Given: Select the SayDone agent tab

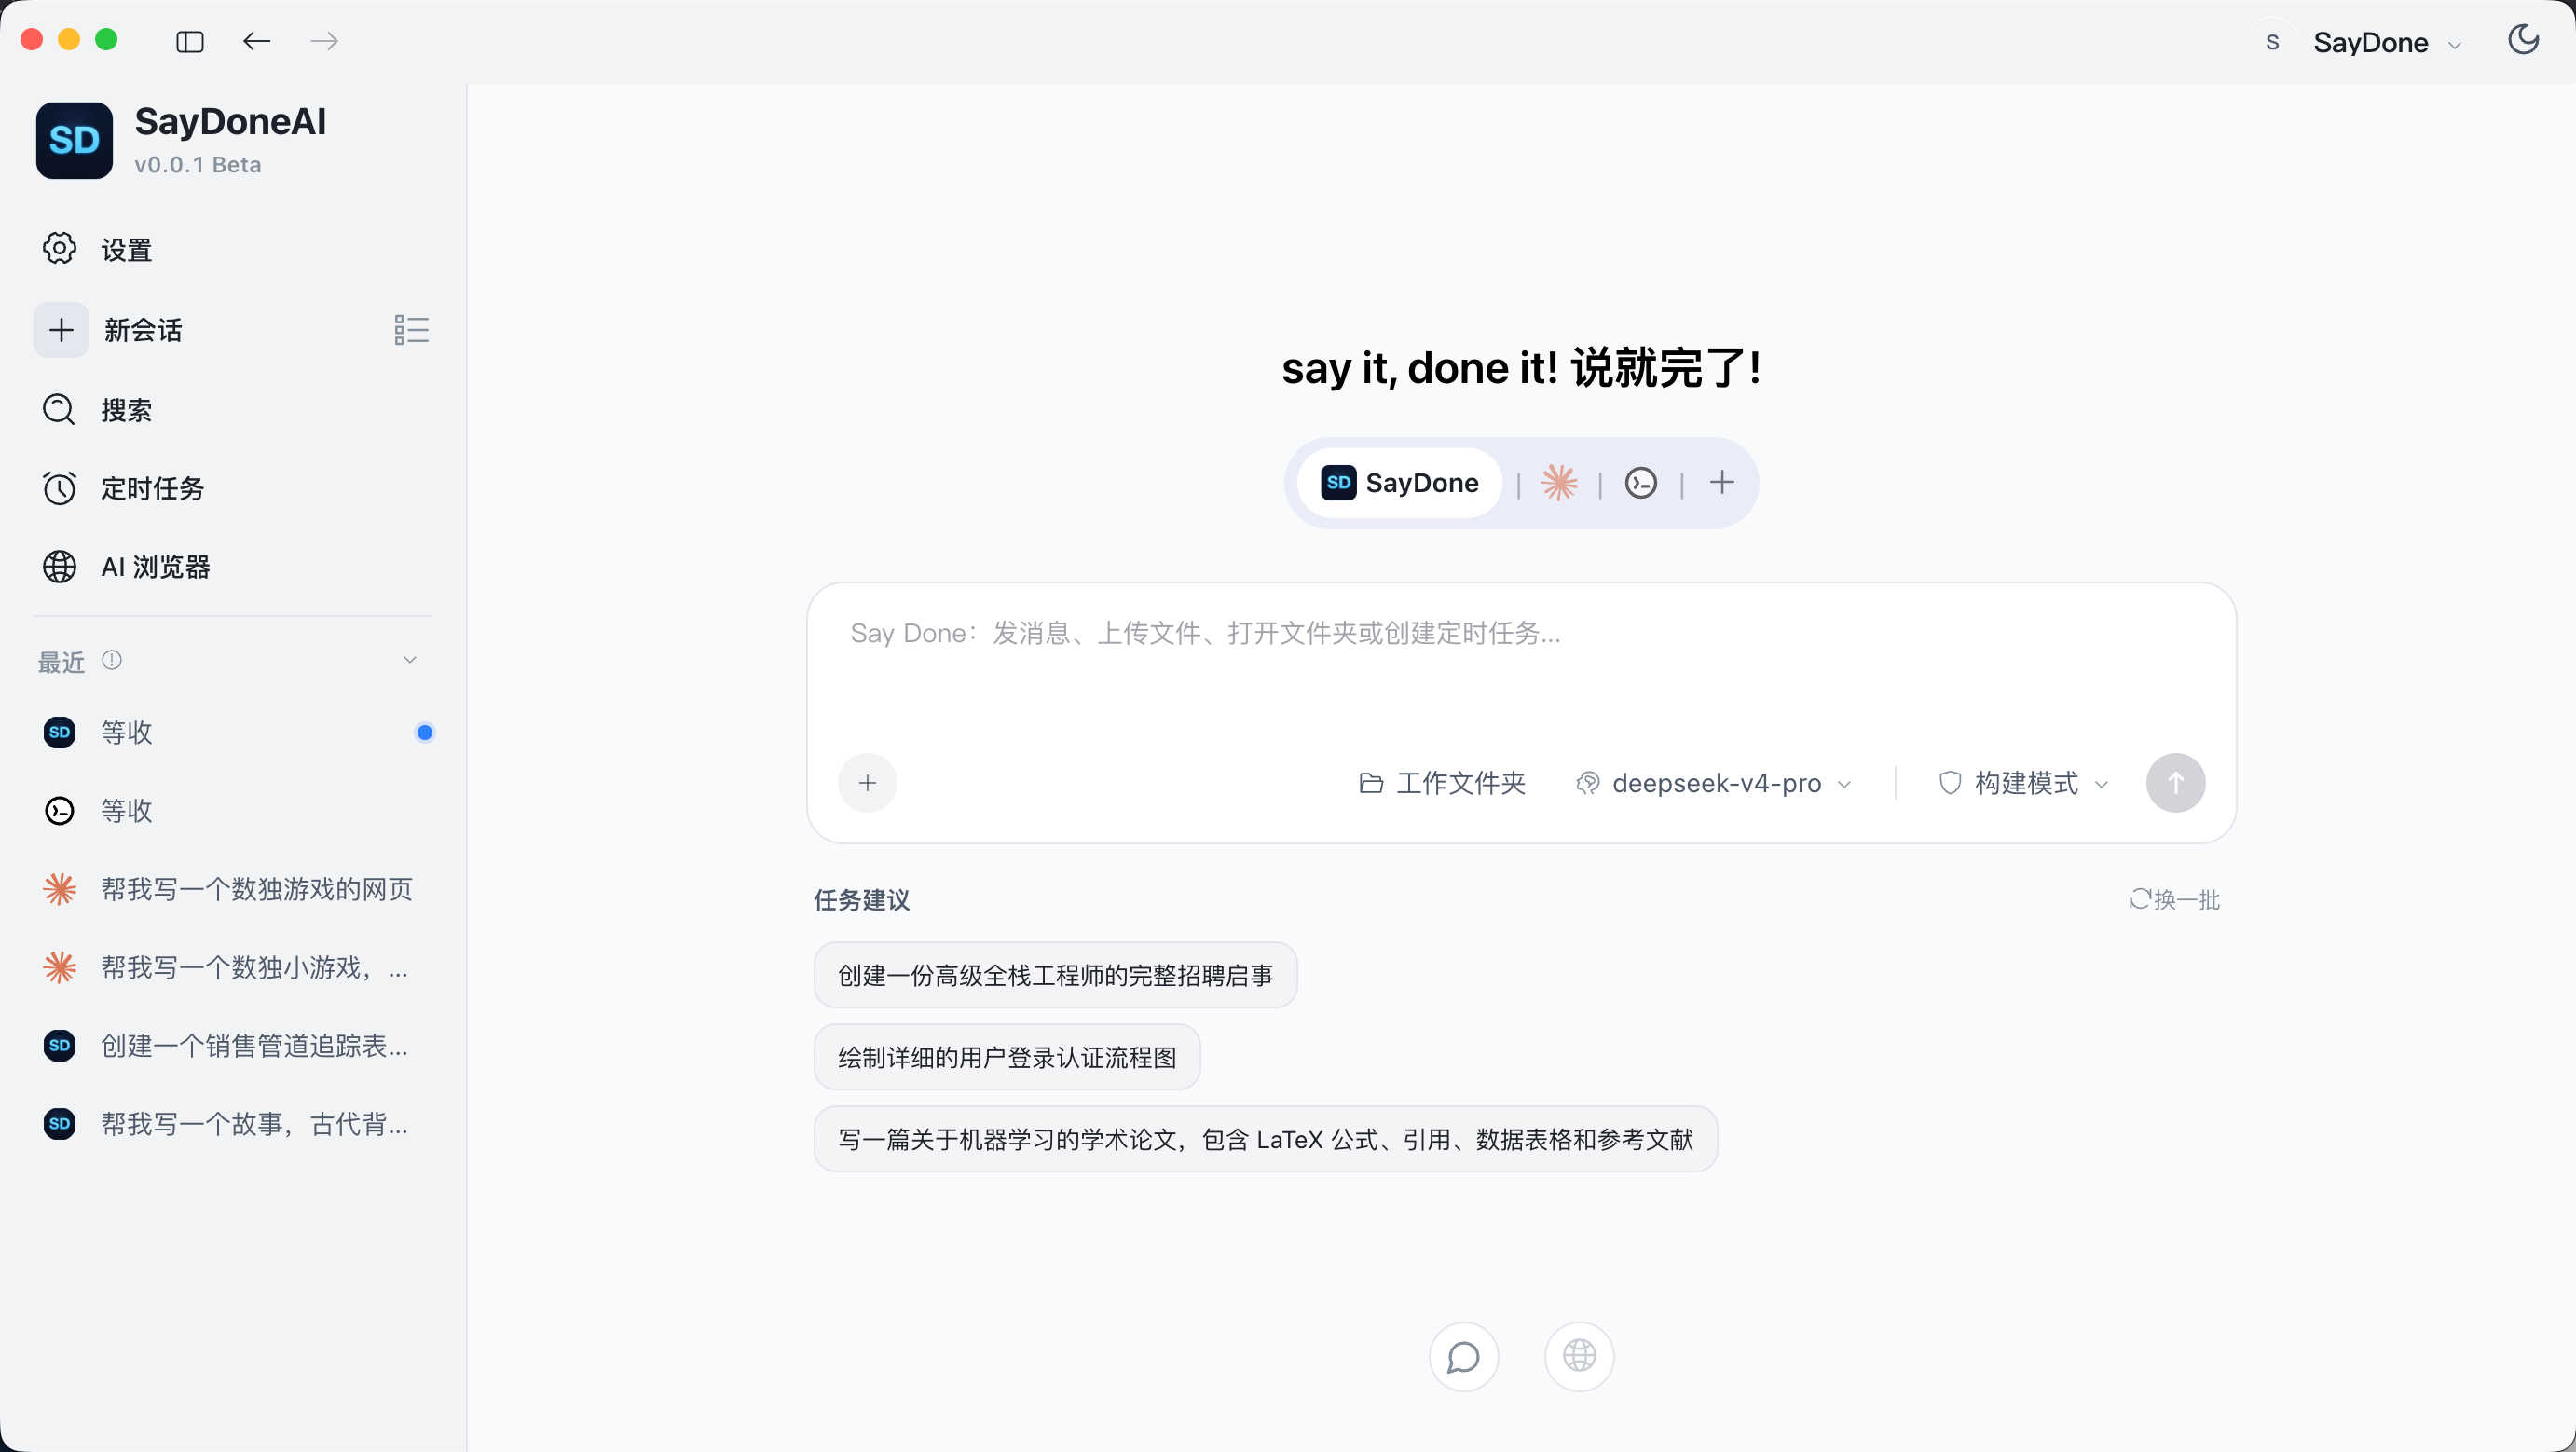Looking at the screenshot, I should click(x=1399, y=483).
